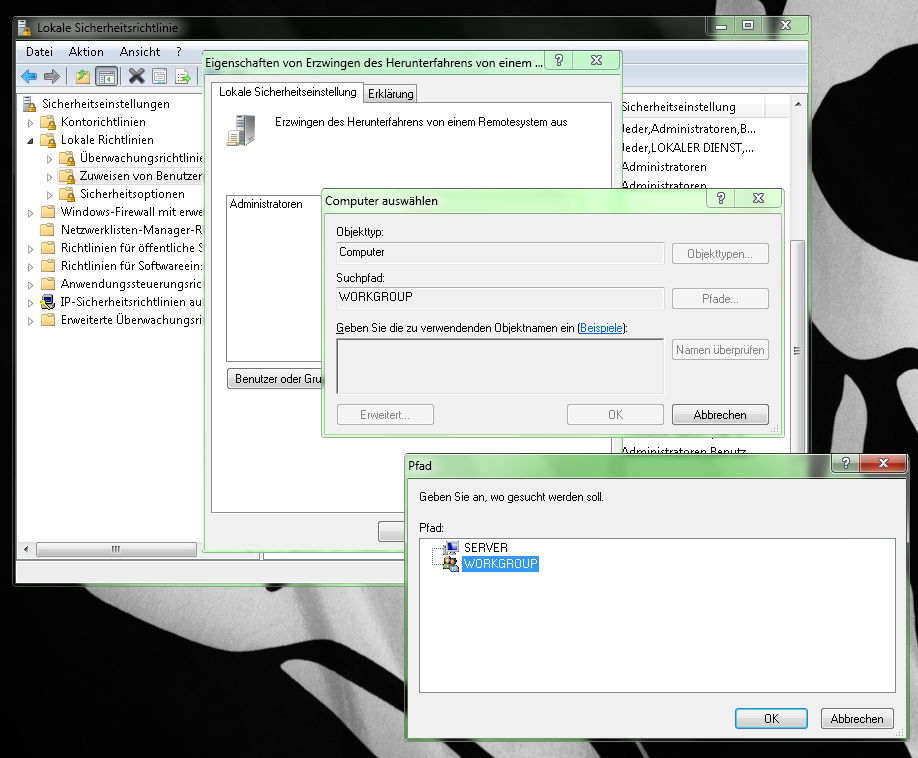The image size is (918, 758).
Task: Click the Windows-Firewall folder icon
Action: [x=48, y=212]
